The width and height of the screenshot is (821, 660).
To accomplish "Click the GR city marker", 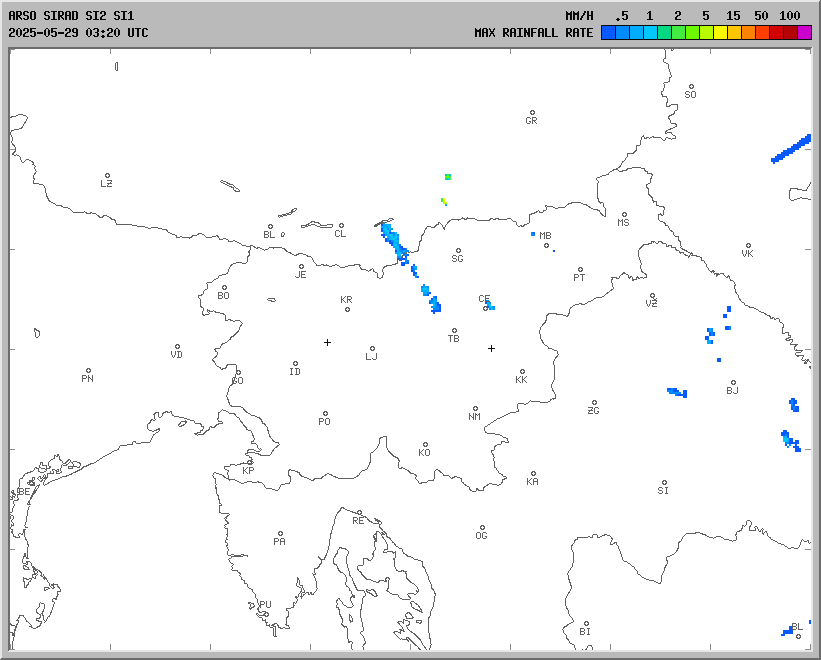I will click(x=532, y=113).
